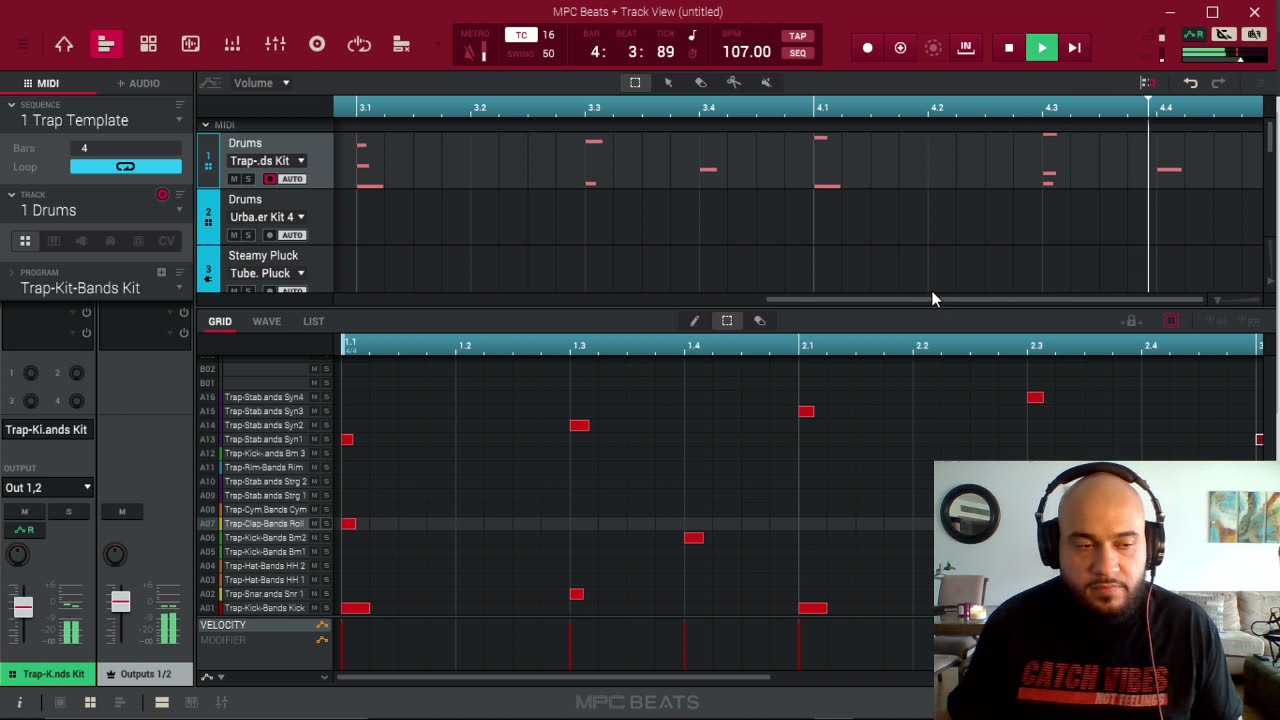The width and height of the screenshot is (1280, 720).
Task: Open the Channel Mixer sliders icon
Action: [x=275, y=44]
